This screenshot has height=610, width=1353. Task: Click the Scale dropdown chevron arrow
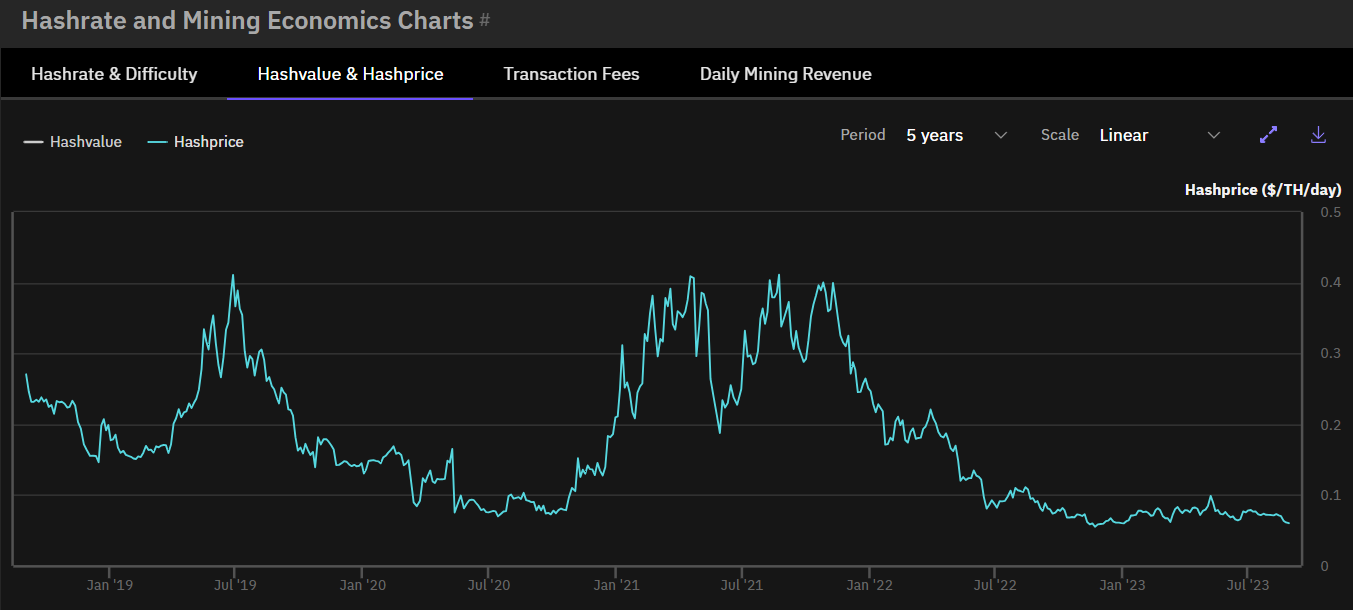point(1214,135)
